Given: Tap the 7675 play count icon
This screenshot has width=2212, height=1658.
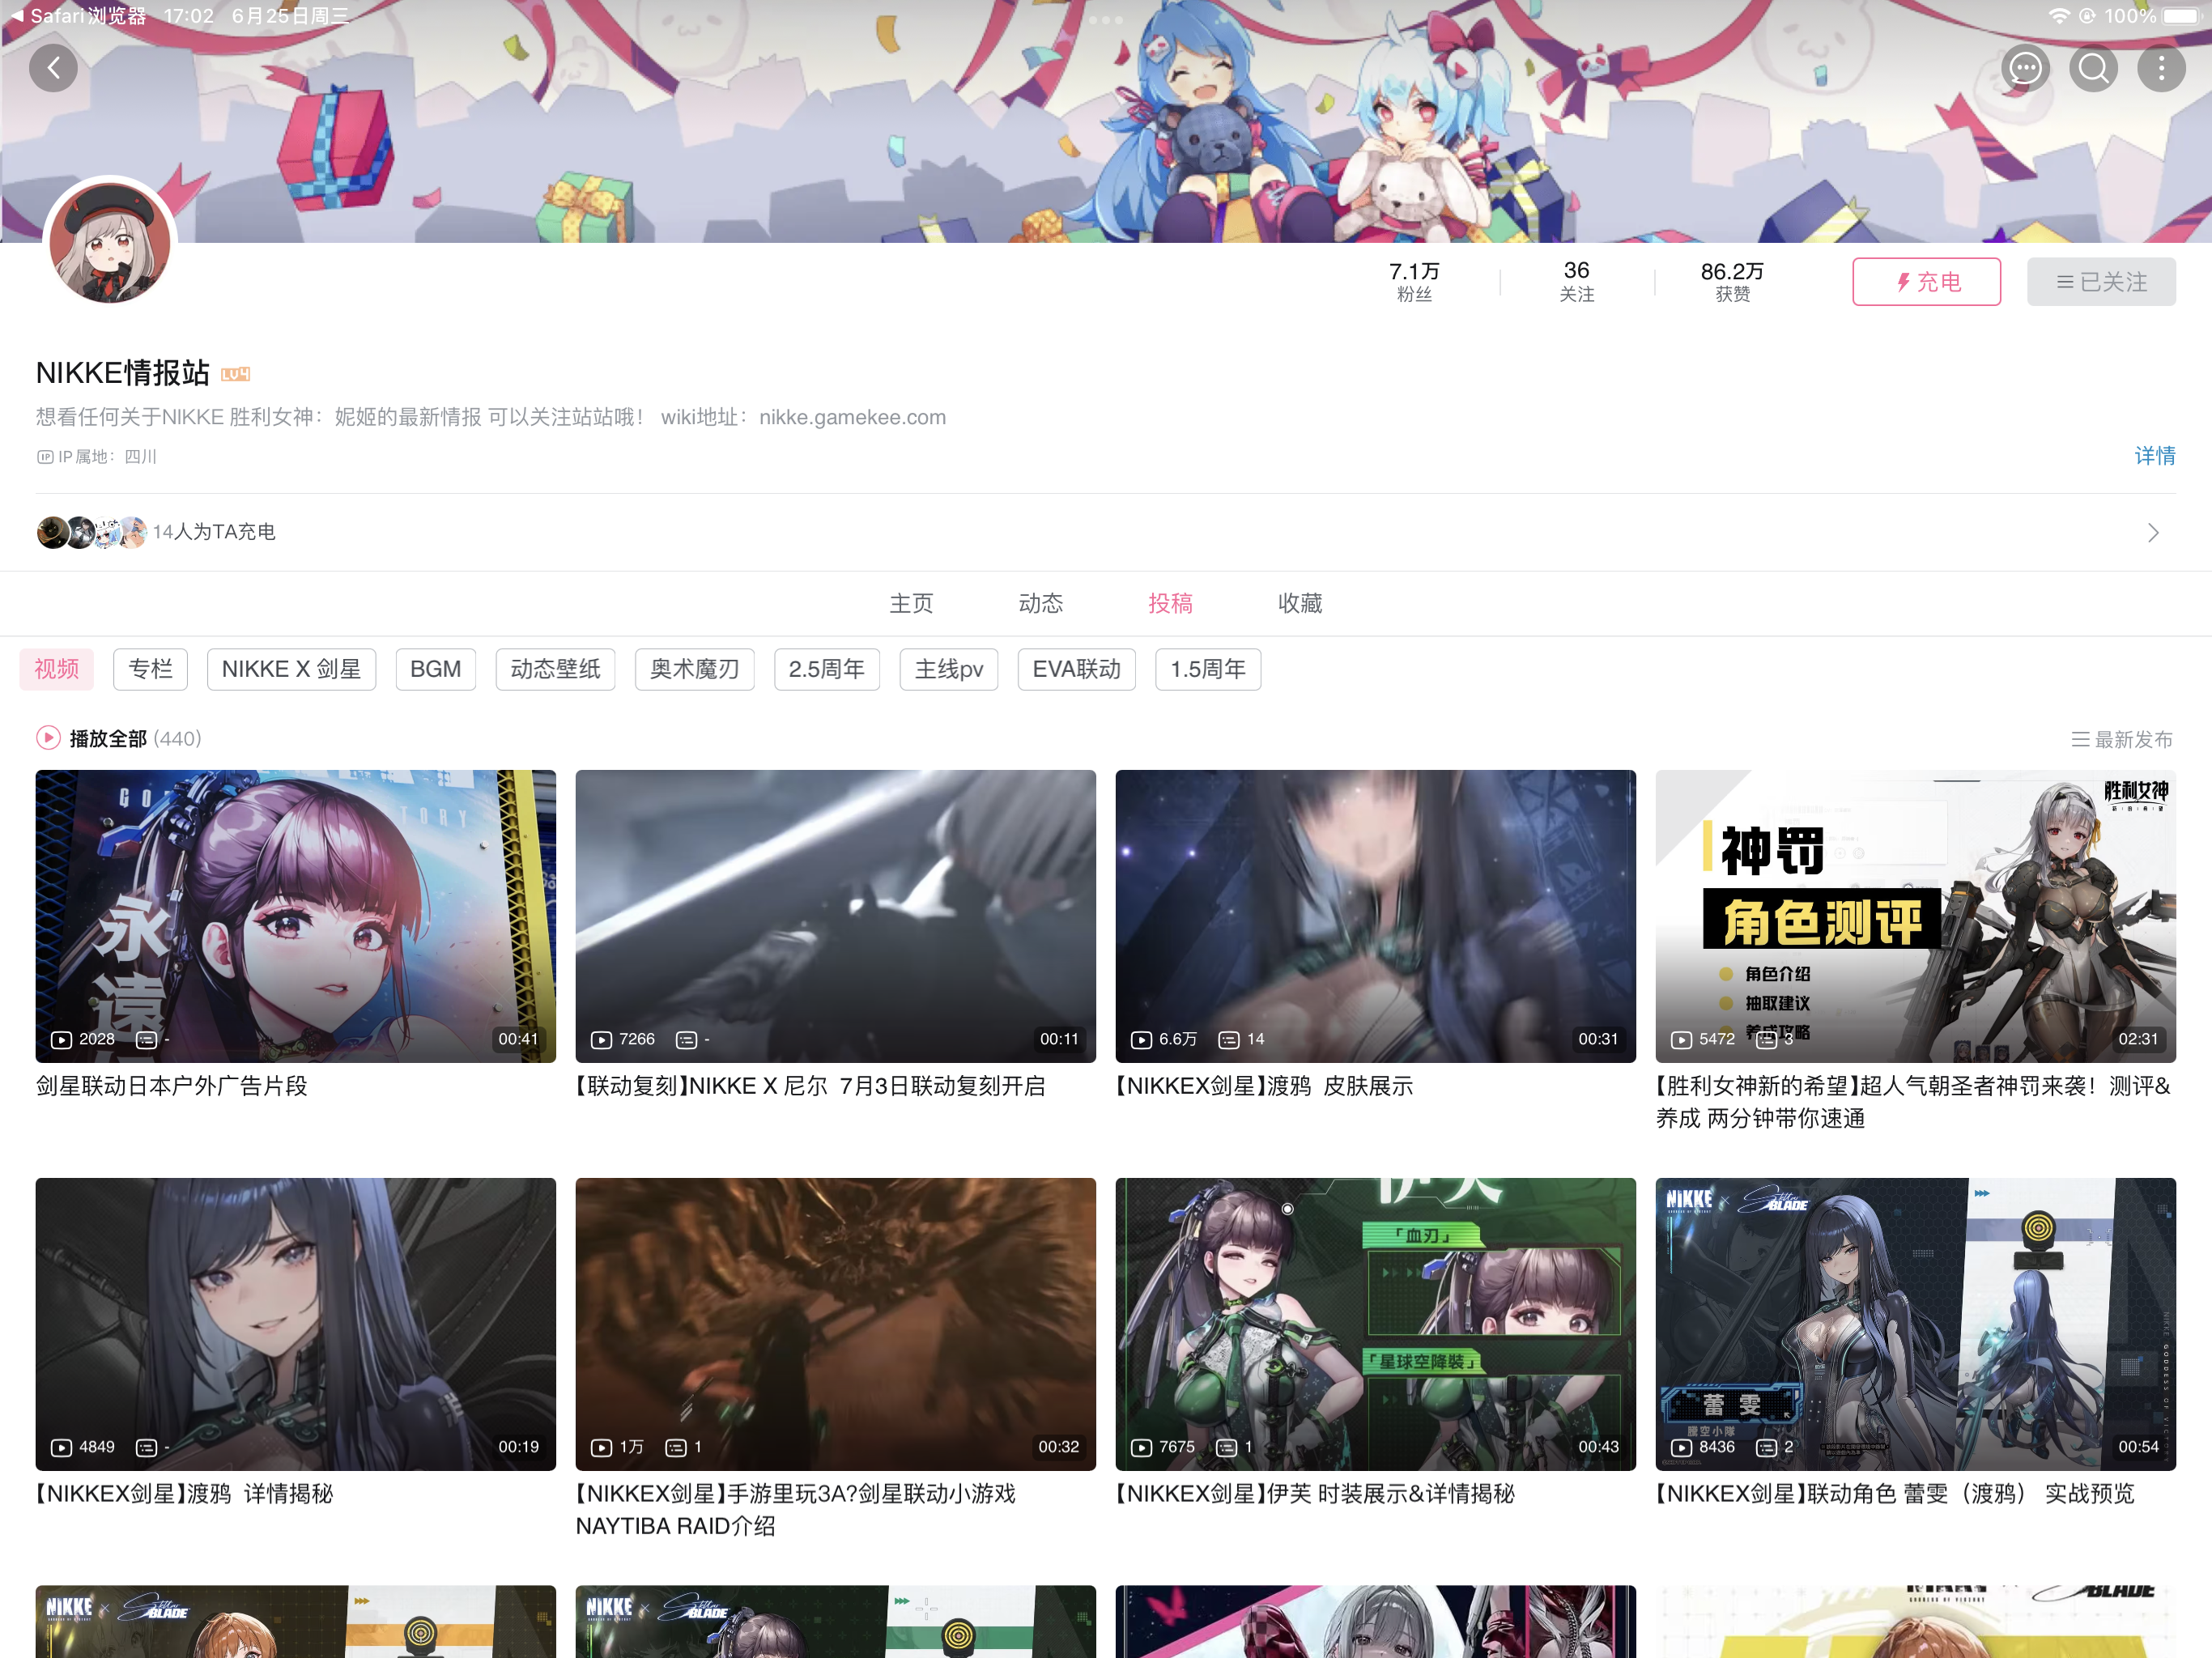Looking at the screenshot, I should tap(1141, 1448).
